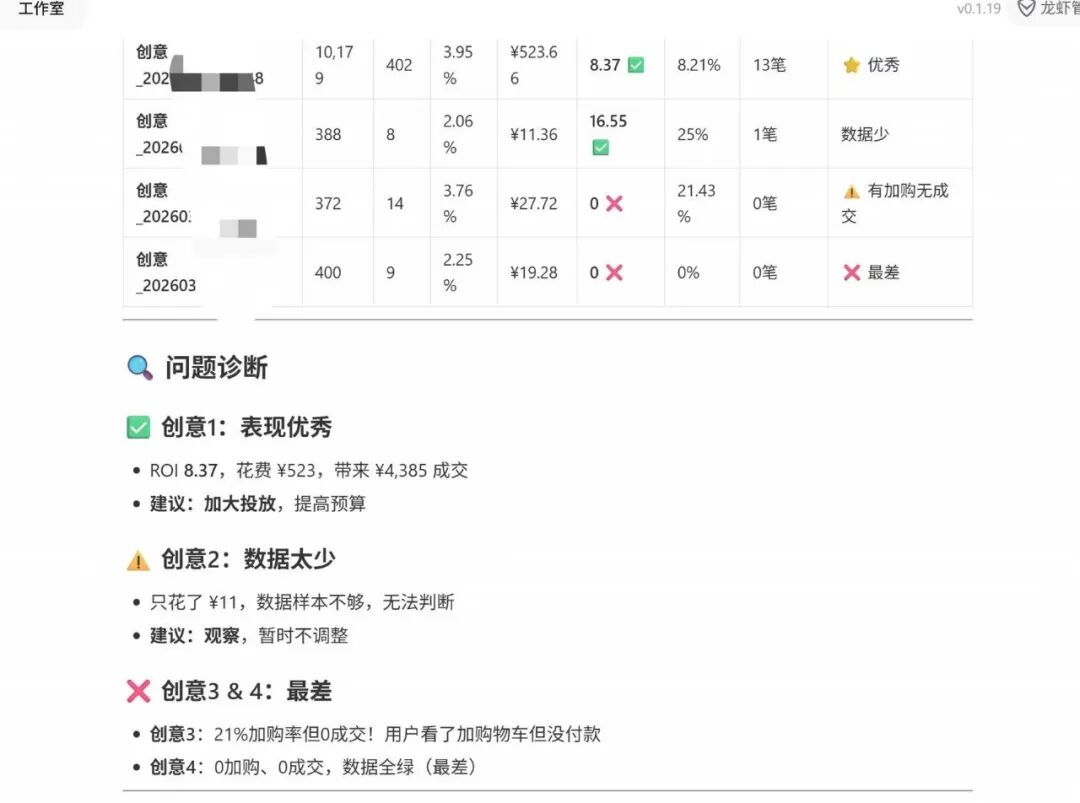
Task: Click the red X beside ROI in the ¥19.28 row
Action: (614, 273)
